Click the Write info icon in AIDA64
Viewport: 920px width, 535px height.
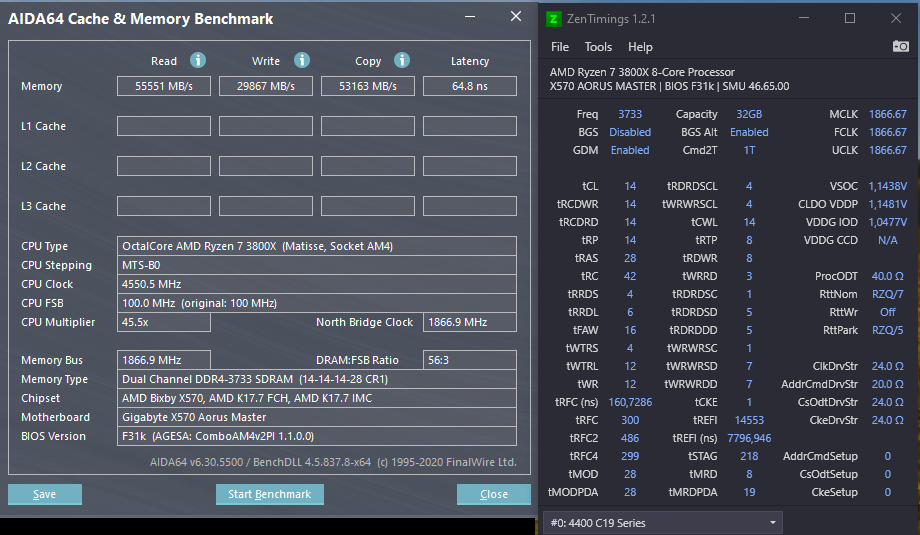302,60
